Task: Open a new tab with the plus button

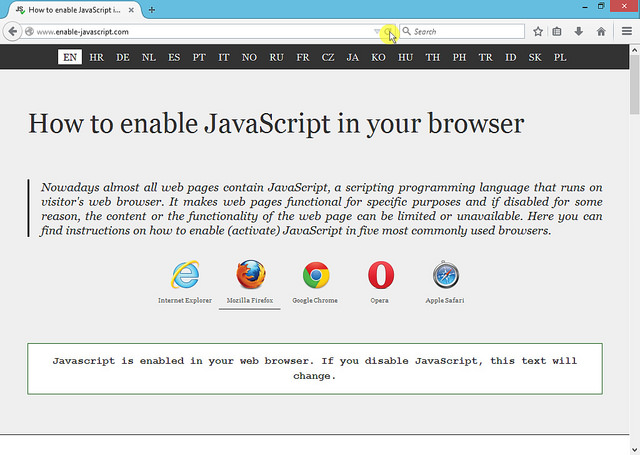Action: click(x=152, y=9)
